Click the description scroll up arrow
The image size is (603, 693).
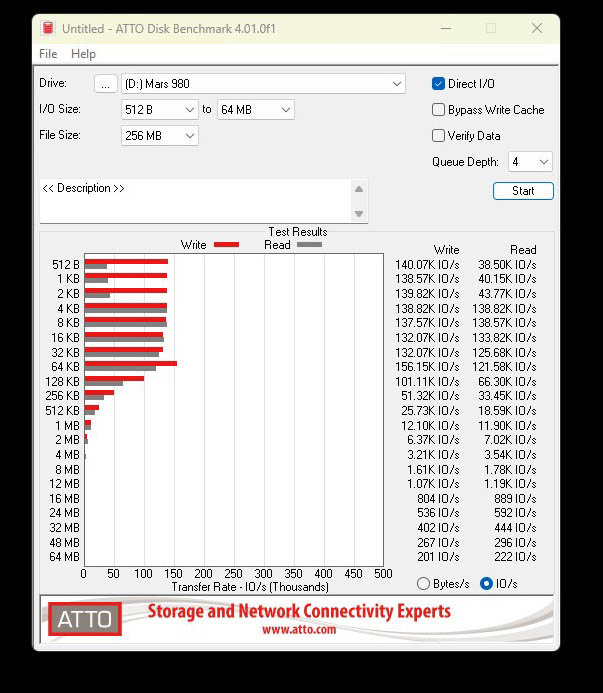pos(359,190)
